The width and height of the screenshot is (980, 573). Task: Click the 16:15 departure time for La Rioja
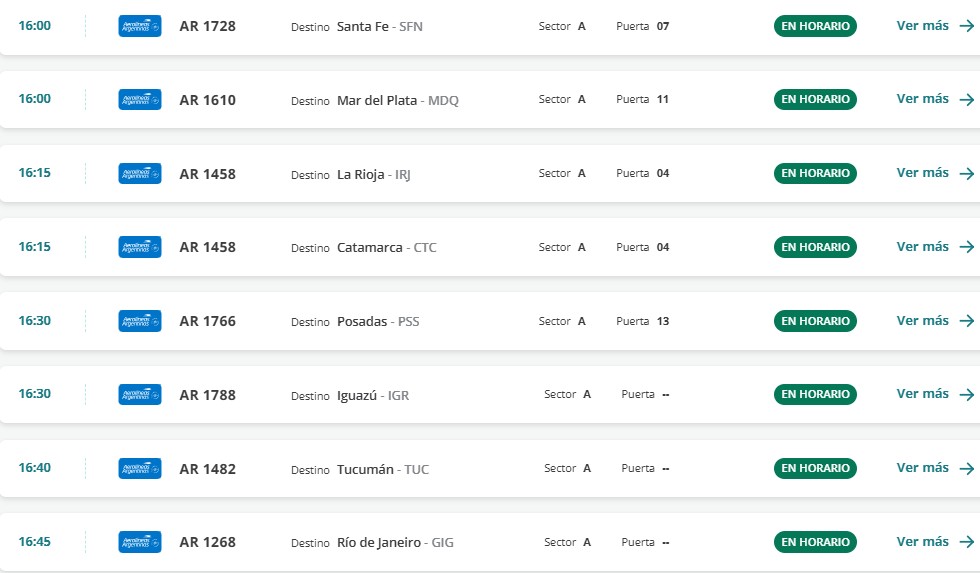[35, 173]
